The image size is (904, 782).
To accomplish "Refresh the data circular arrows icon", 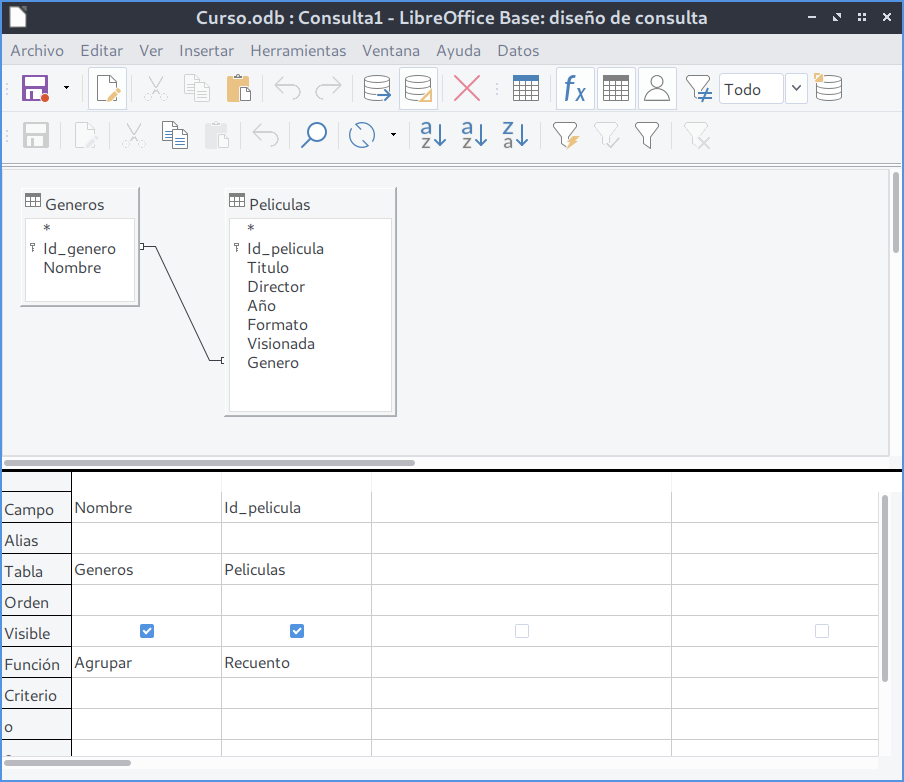I will [x=362, y=136].
